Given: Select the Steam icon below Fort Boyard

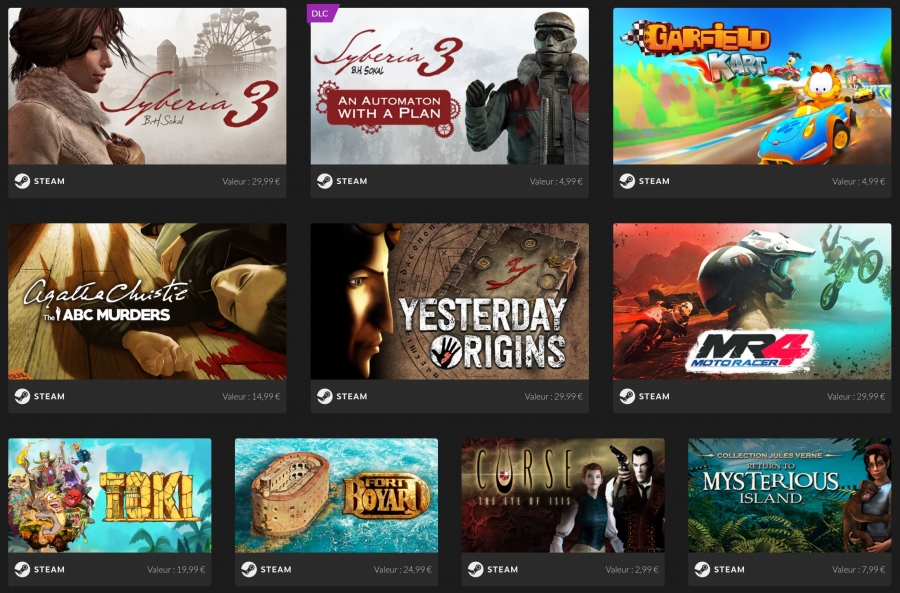Looking at the screenshot, I should [249, 569].
